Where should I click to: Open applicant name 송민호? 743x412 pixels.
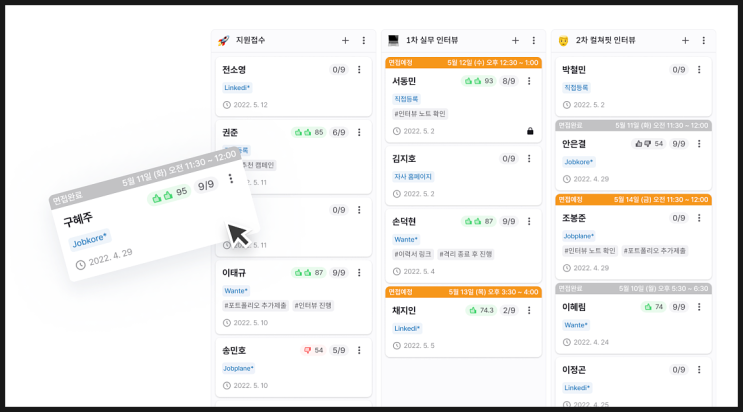234,350
